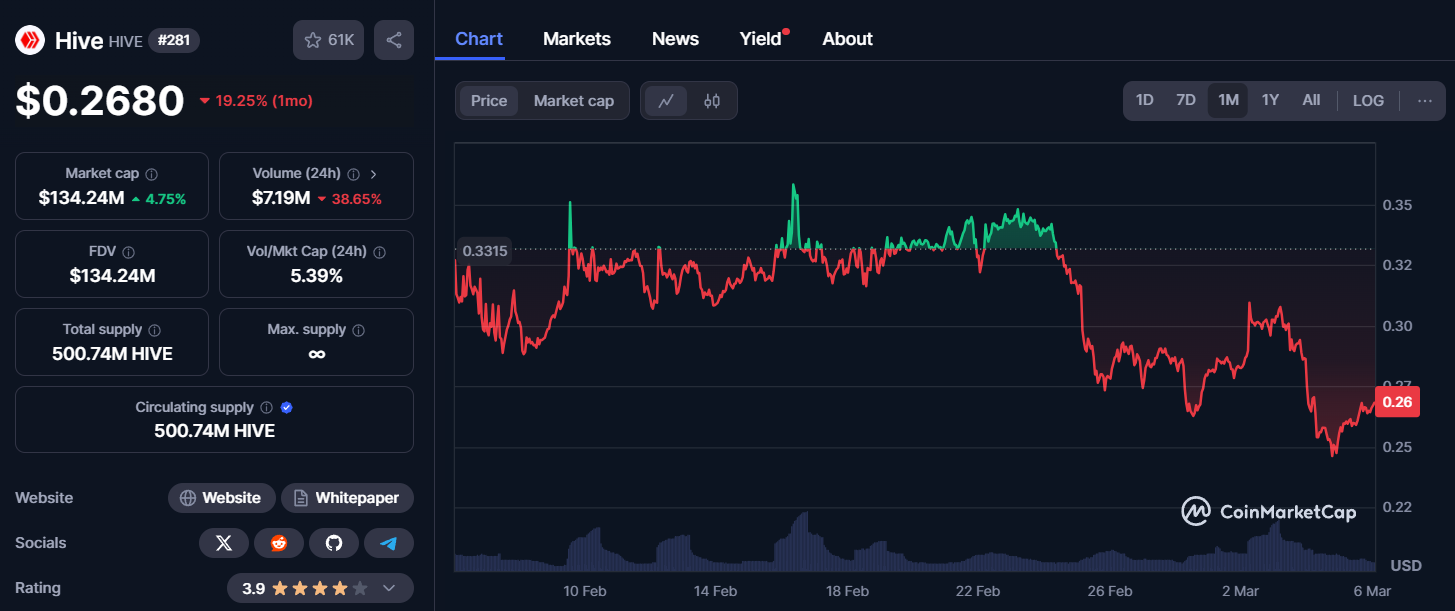Screen dimensions: 1455x611
Task: Select the 1M time range
Action: 1228,101
